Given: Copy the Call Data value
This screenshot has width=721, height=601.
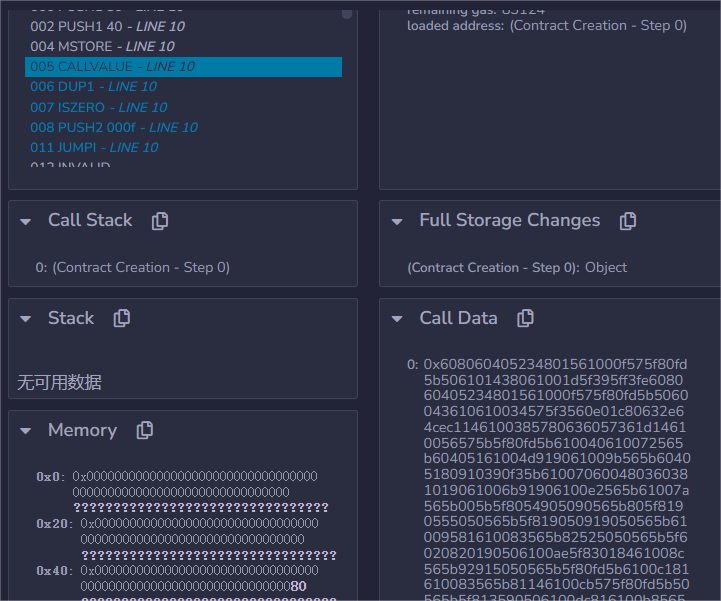Looking at the screenshot, I should [525, 318].
